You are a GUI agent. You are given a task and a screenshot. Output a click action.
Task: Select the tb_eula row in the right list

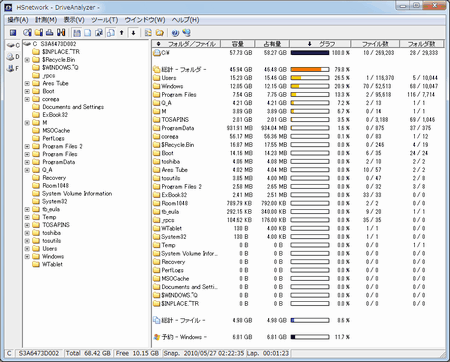coord(298,212)
